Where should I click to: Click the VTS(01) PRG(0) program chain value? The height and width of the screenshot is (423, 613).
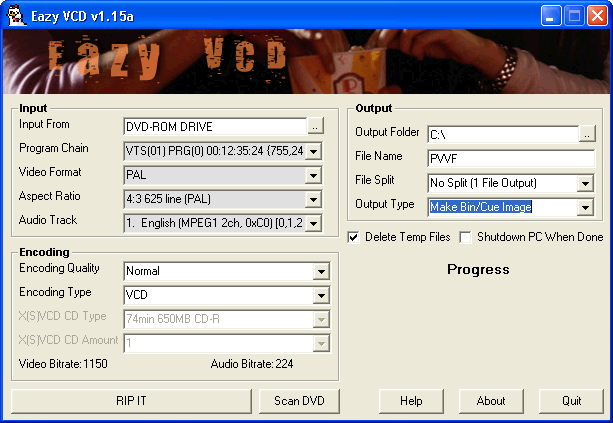215,151
